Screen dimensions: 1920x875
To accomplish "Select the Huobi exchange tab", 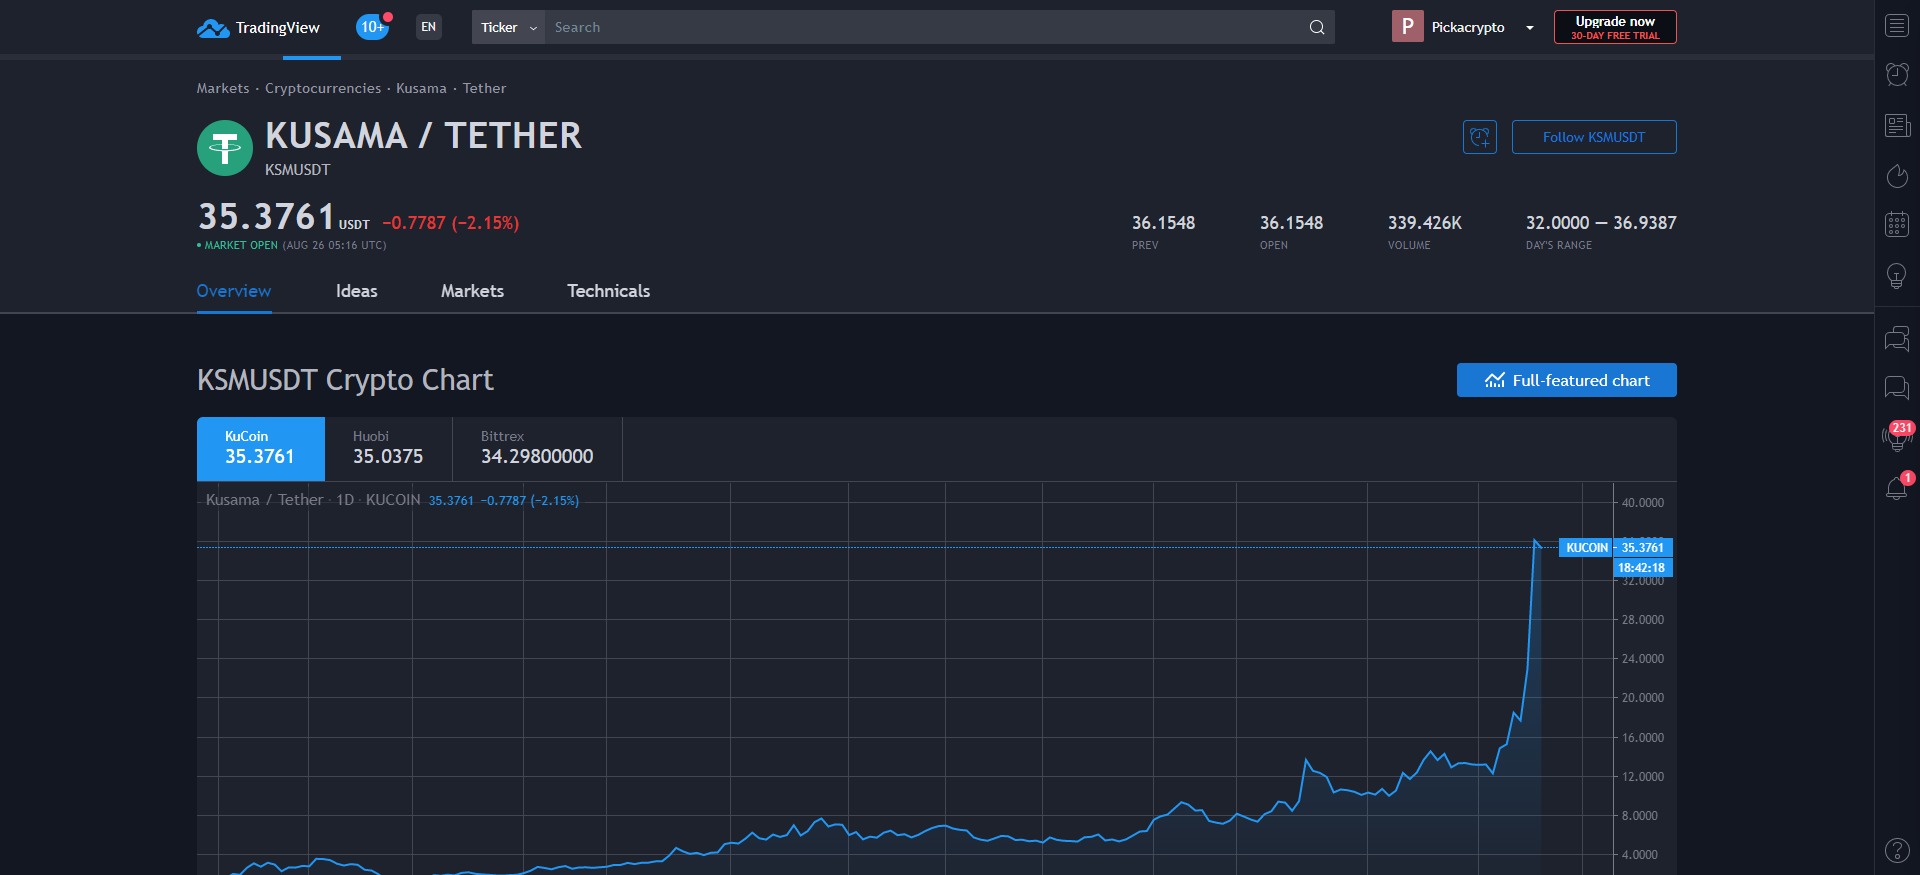I will [x=389, y=448].
